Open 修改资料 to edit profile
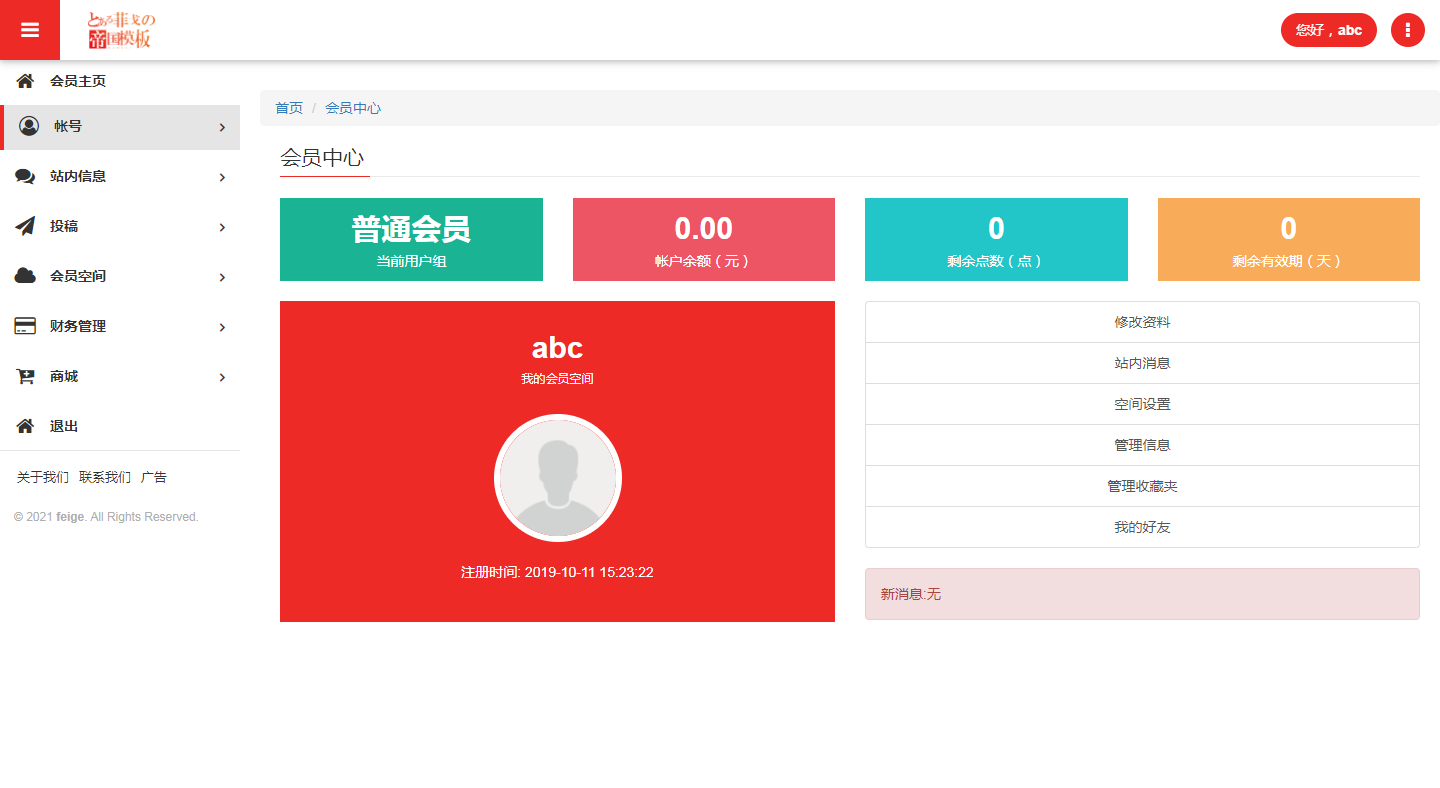The height and width of the screenshot is (788, 1440). [1141, 321]
